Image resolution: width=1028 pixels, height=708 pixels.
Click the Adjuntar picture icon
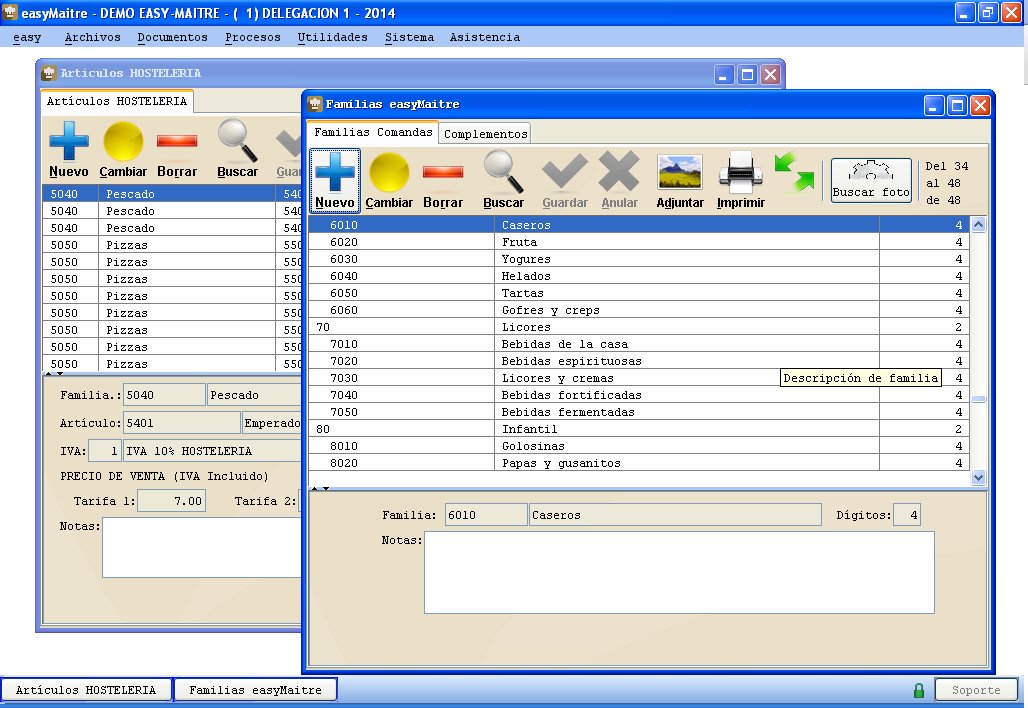click(x=680, y=180)
